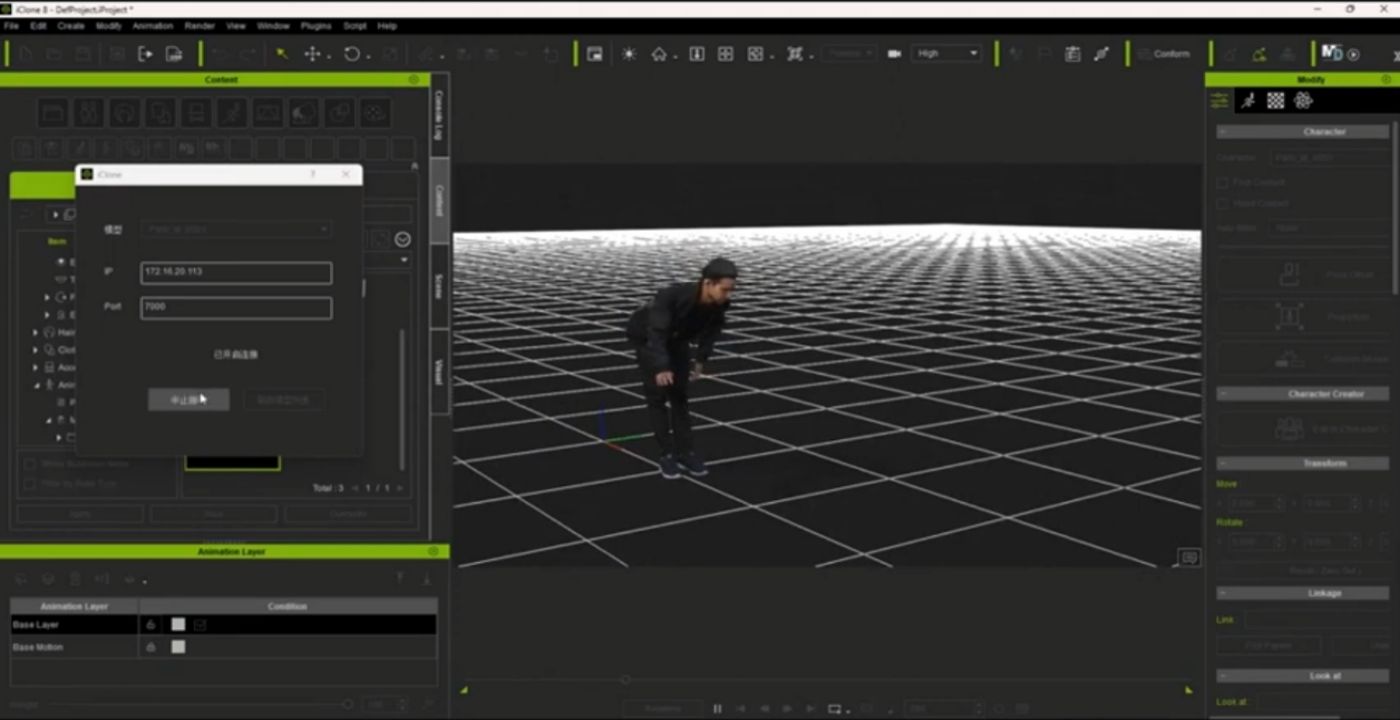Activate the Rotate object tool
The image size is (1400, 720).
point(351,54)
